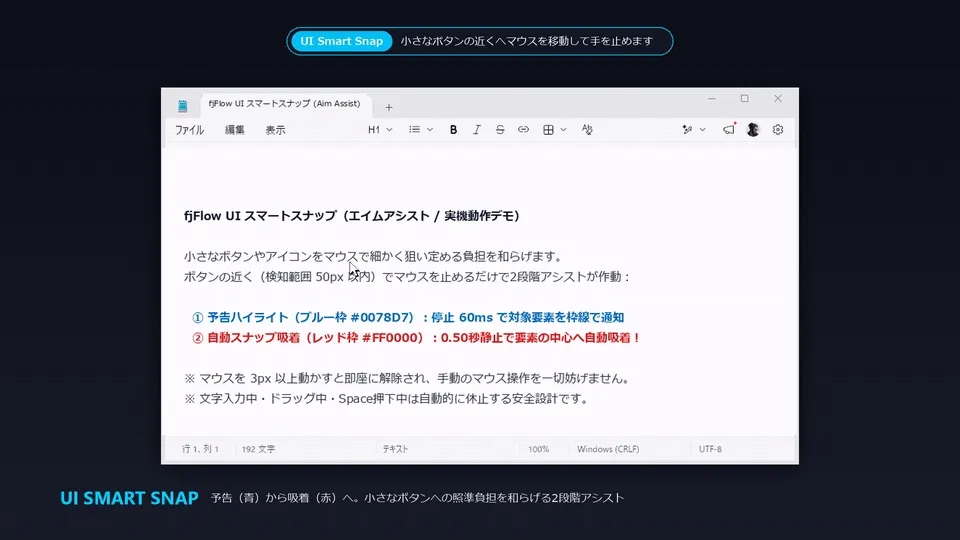960x540 pixels.
Task: Expand the list style dropdown arrow
Action: click(x=430, y=130)
